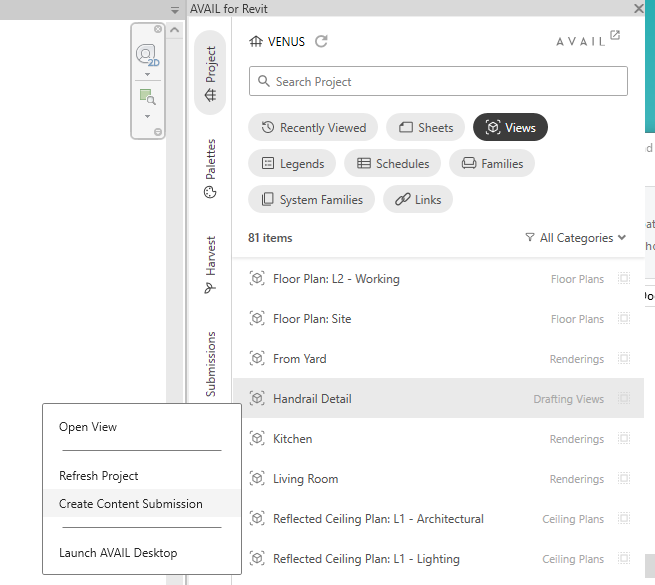Filter by Recently Viewed
Viewport: 655px width, 585px height.
(313, 127)
